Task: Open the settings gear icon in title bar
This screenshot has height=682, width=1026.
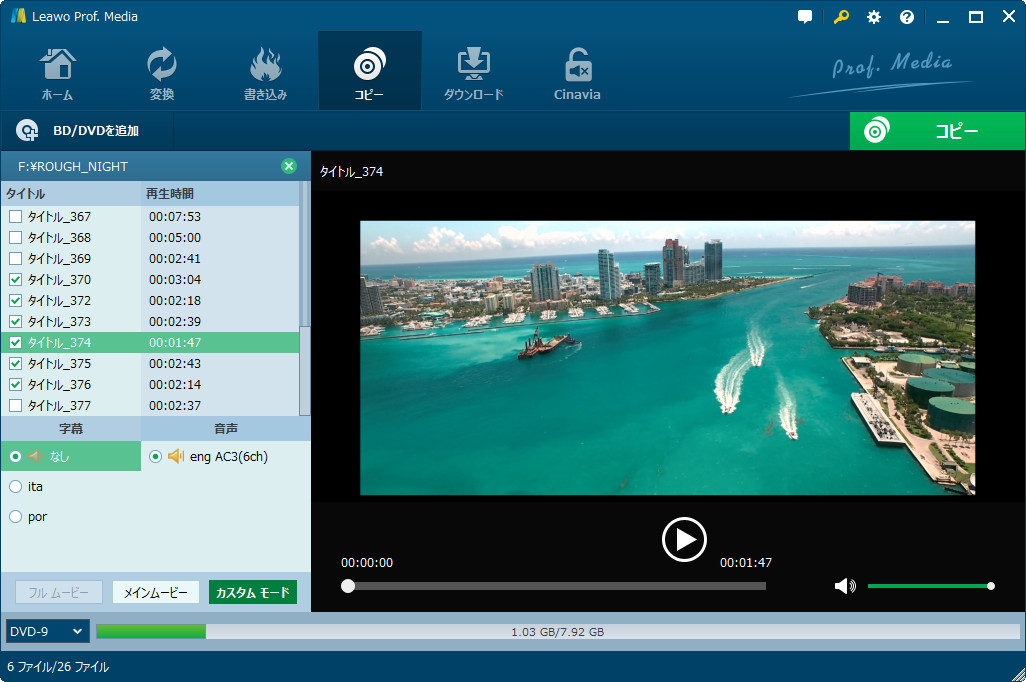Action: [x=874, y=17]
